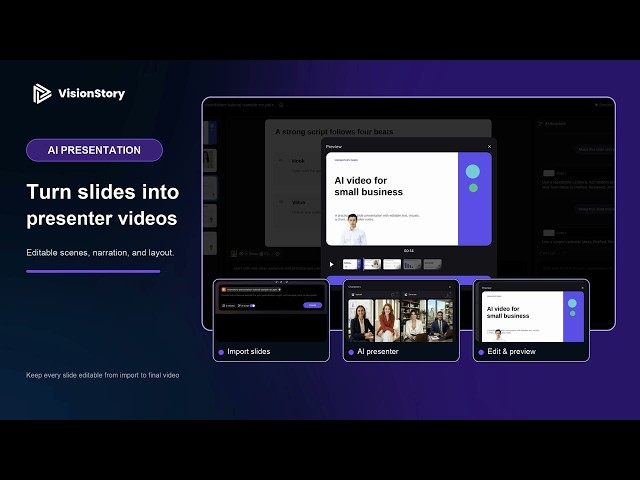Click the 00:14 timestamp under the preview
Screen dimensions: 640x480
409,251
